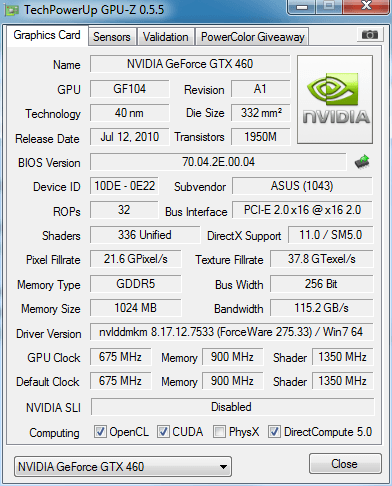Click the BIOS save chip icon
The height and width of the screenshot is (486, 392).
(362, 162)
